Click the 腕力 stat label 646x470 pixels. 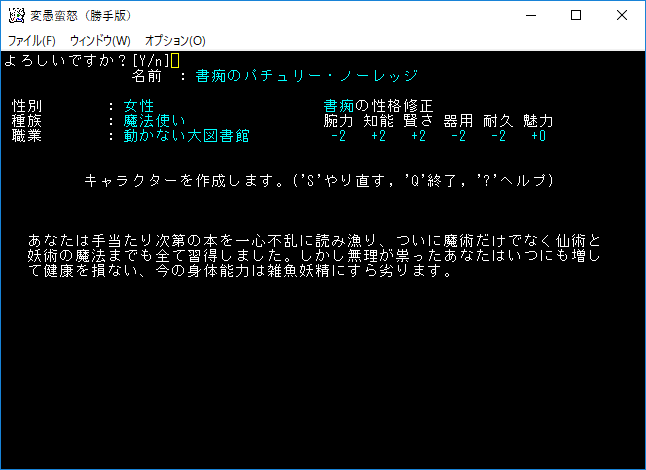(x=339, y=121)
